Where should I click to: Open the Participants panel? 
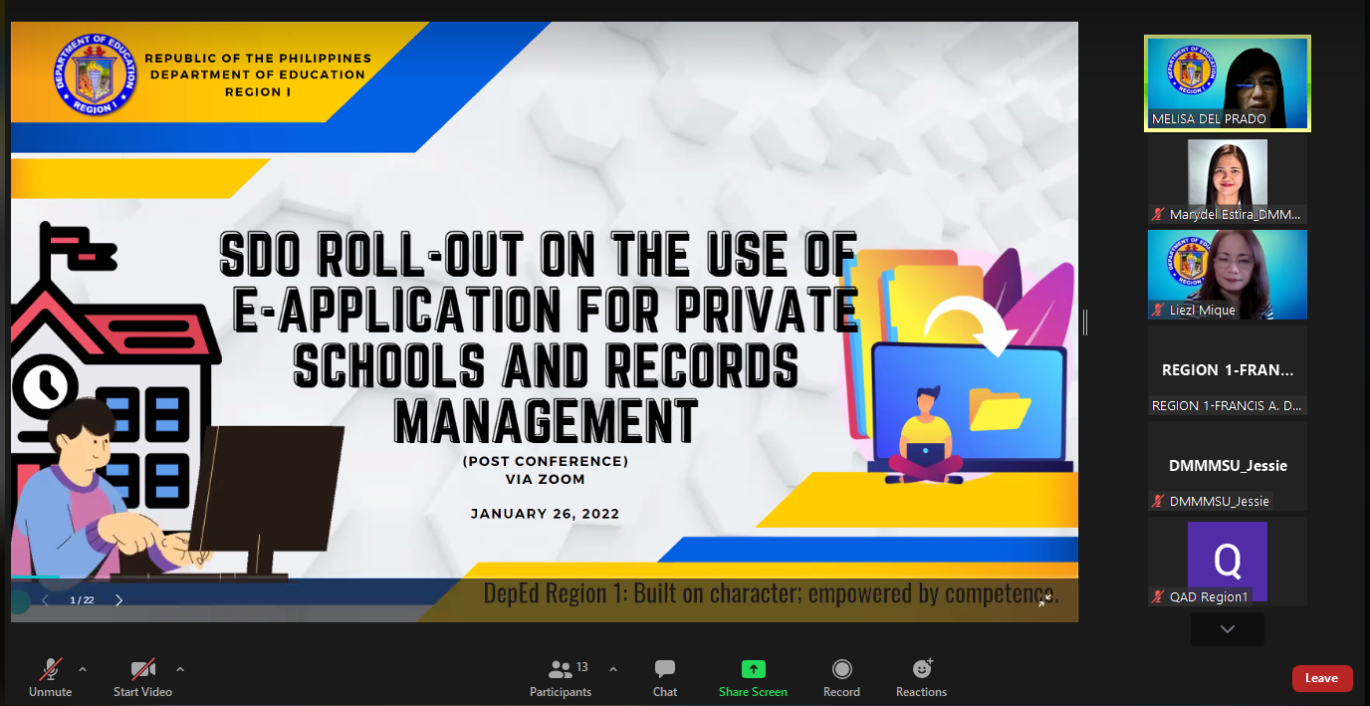click(561, 677)
